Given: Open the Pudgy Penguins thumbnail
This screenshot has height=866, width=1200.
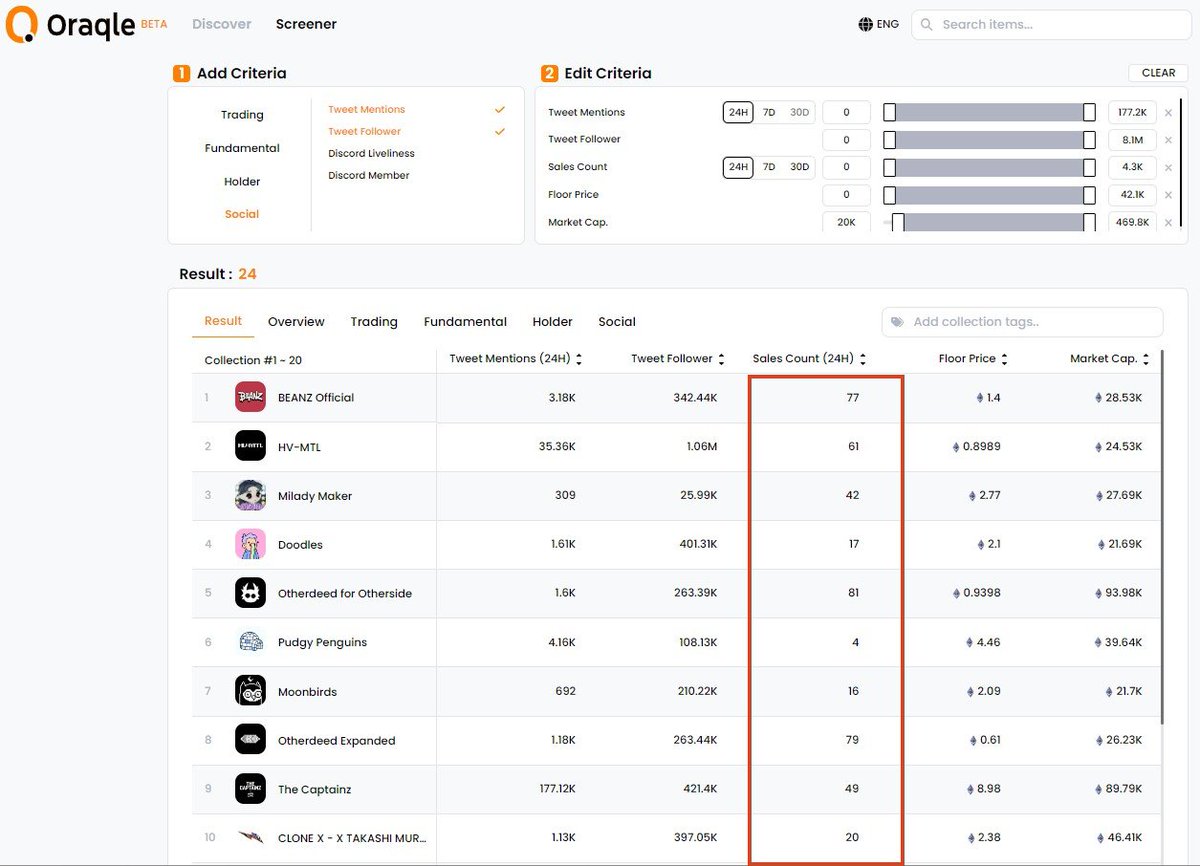Looking at the screenshot, I should click(250, 642).
